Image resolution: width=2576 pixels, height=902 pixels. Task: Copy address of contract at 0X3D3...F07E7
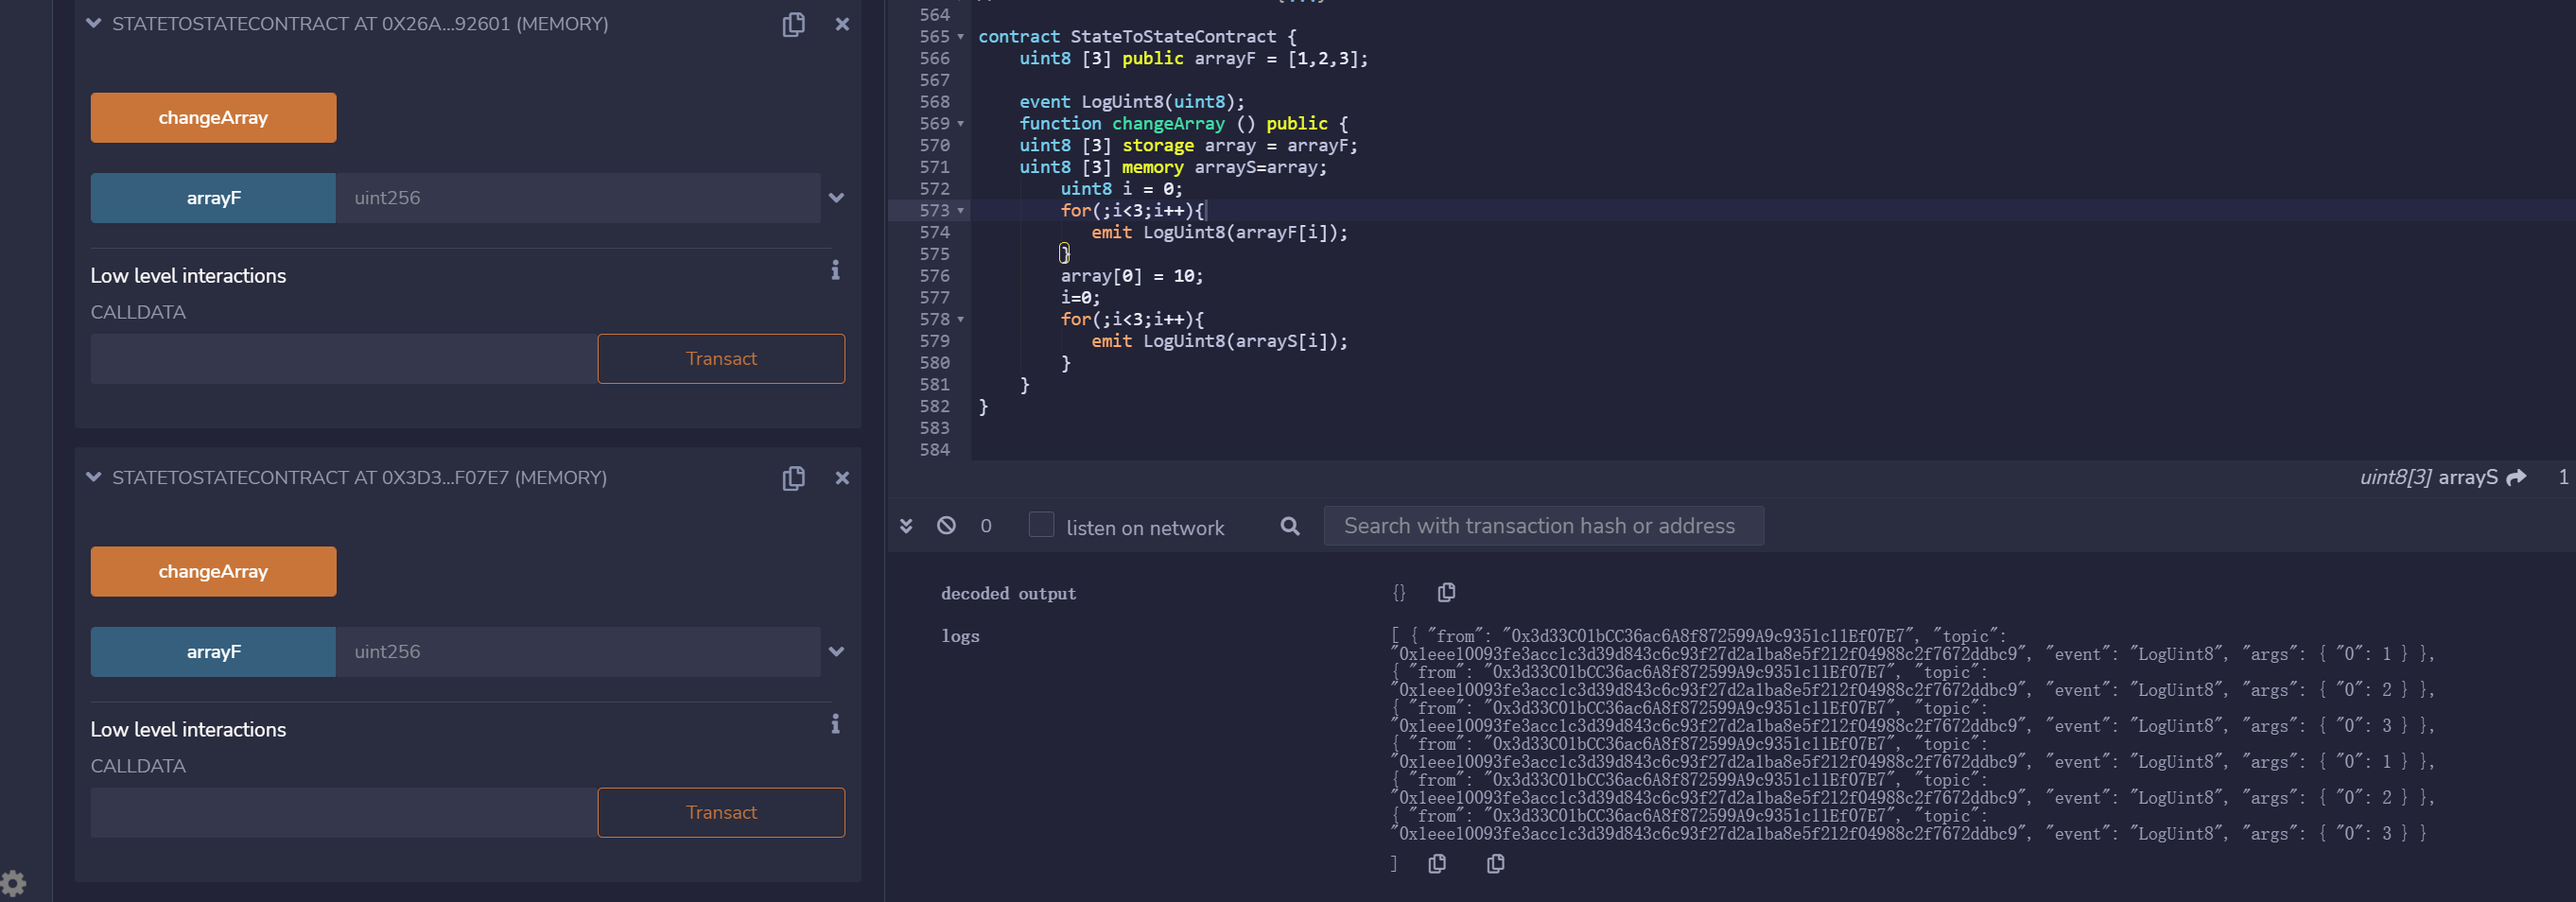click(793, 478)
